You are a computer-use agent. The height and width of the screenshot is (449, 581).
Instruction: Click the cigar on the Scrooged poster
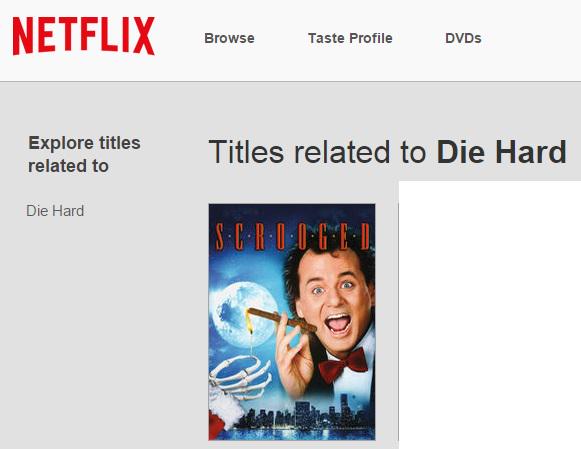coord(282,320)
